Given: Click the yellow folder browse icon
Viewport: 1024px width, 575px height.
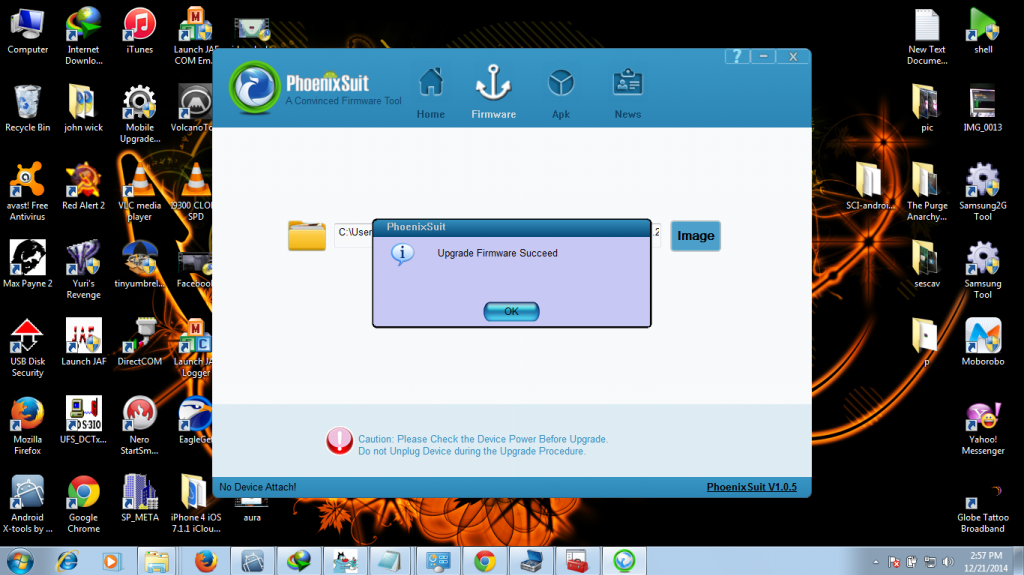Looking at the screenshot, I should (307, 236).
